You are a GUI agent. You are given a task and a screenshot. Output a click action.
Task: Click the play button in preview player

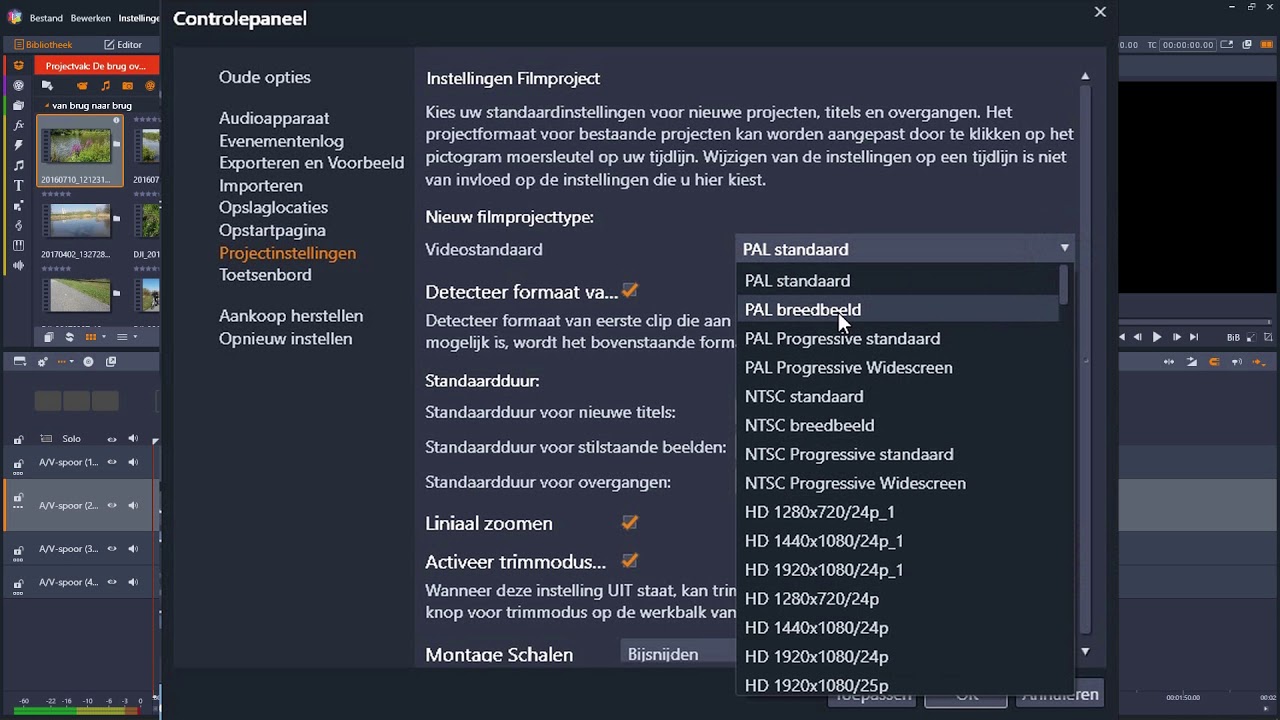point(1157,337)
